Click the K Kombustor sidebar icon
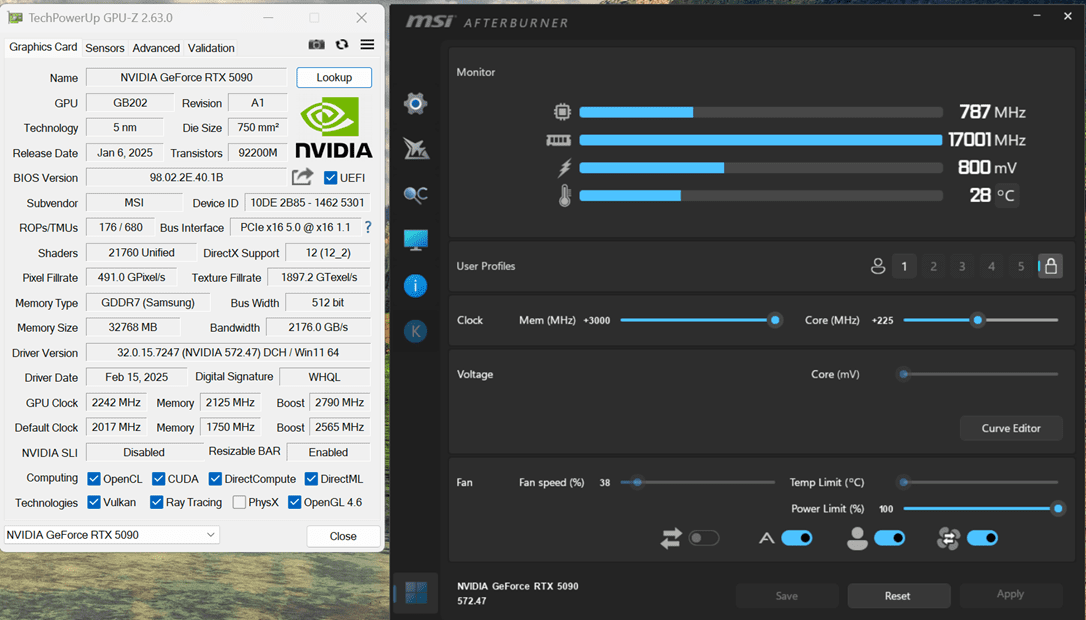 (416, 331)
